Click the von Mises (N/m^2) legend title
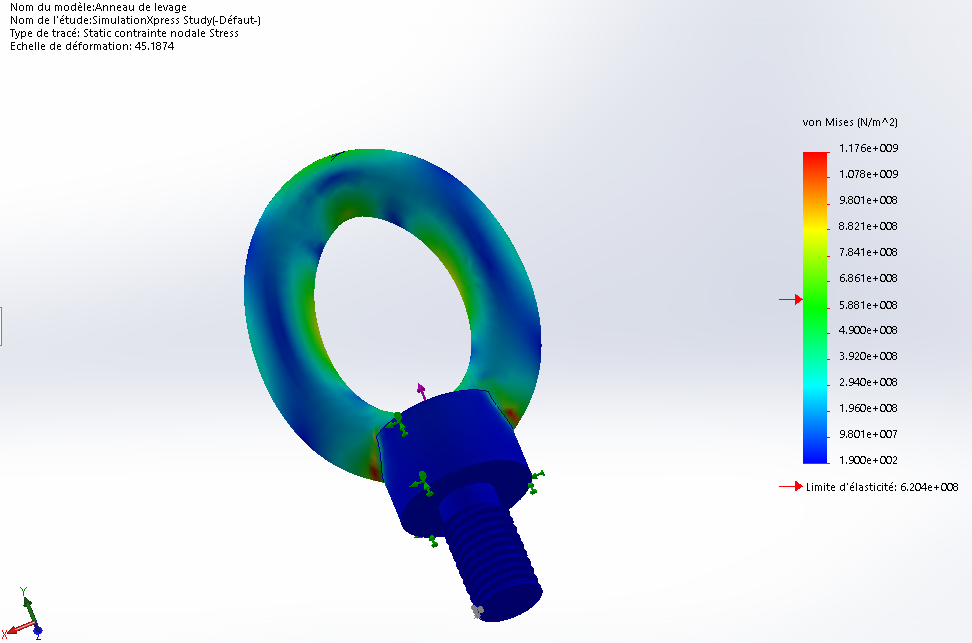Image resolution: width=972 pixels, height=643 pixels. tap(850, 122)
